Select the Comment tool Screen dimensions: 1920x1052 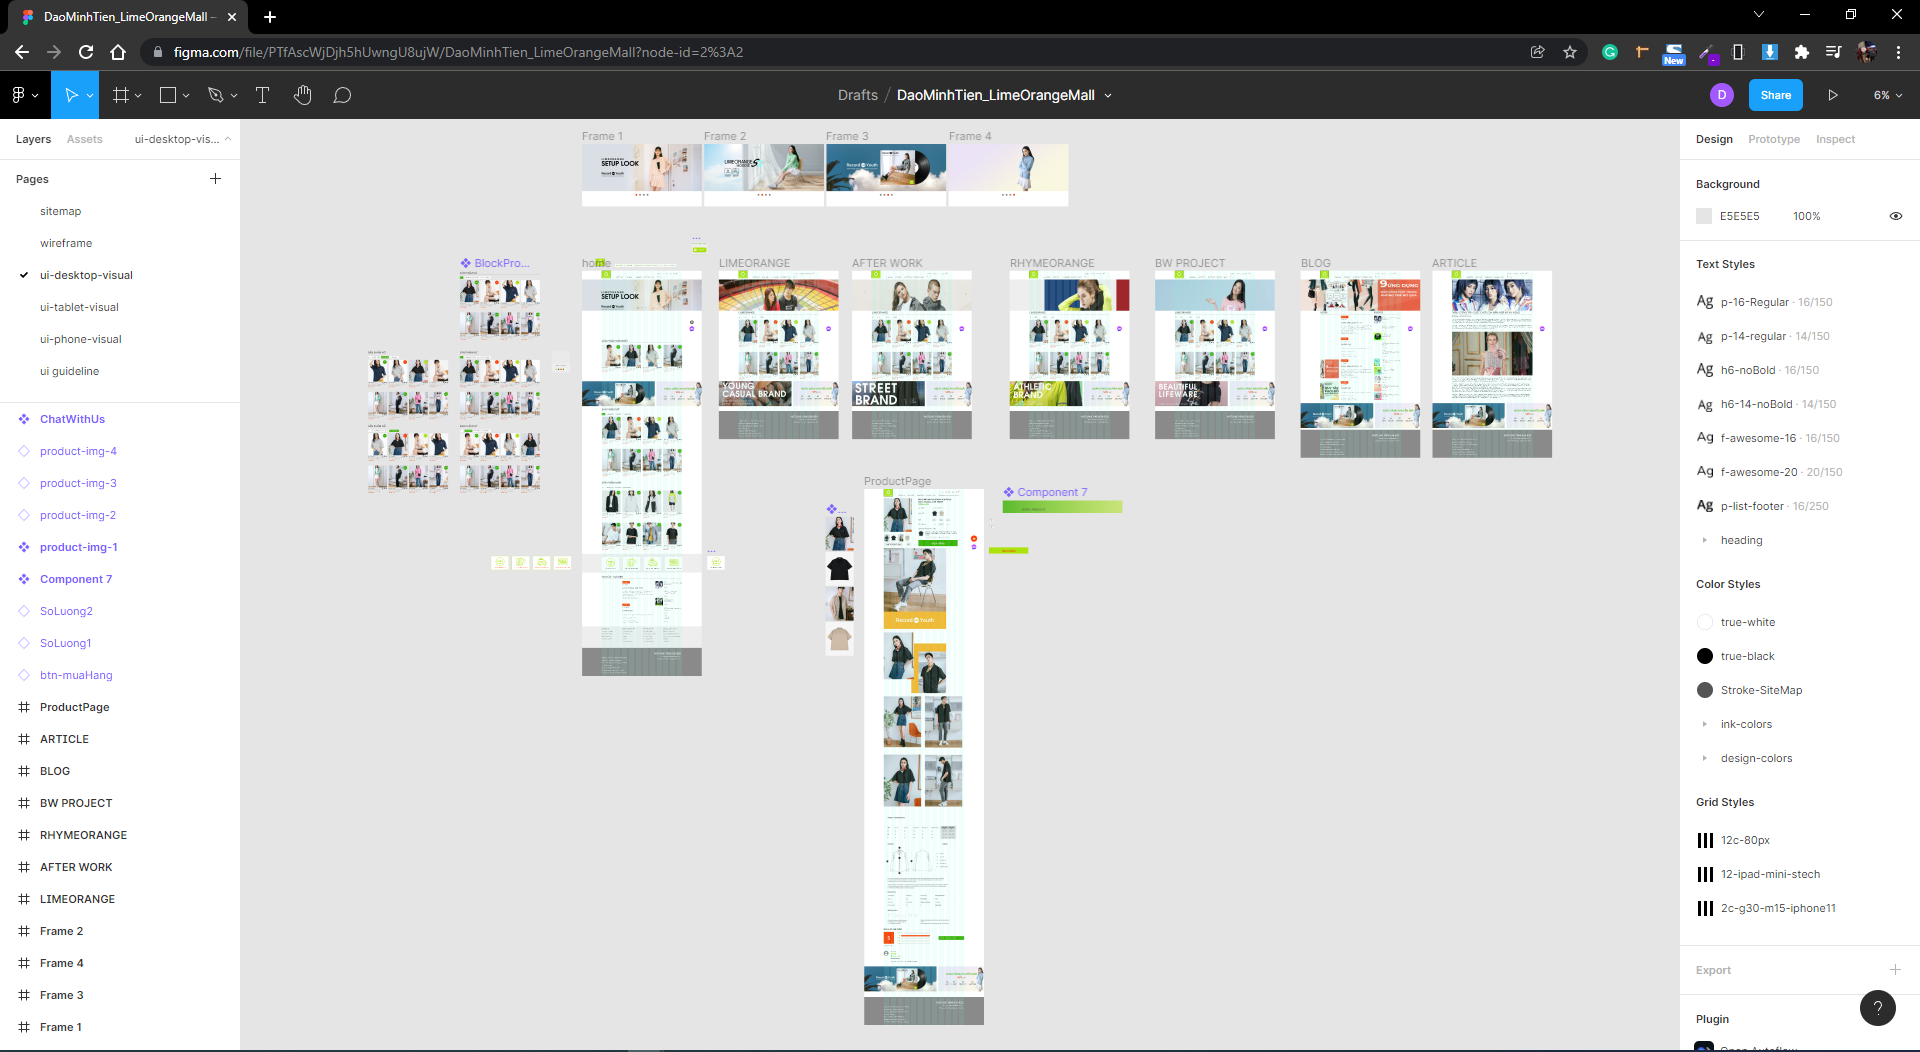(342, 95)
